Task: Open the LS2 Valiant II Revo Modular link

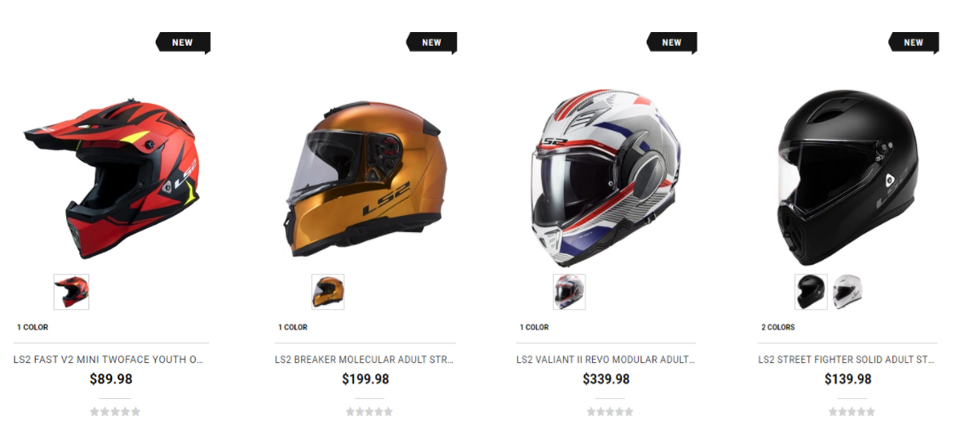Action: tap(606, 359)
